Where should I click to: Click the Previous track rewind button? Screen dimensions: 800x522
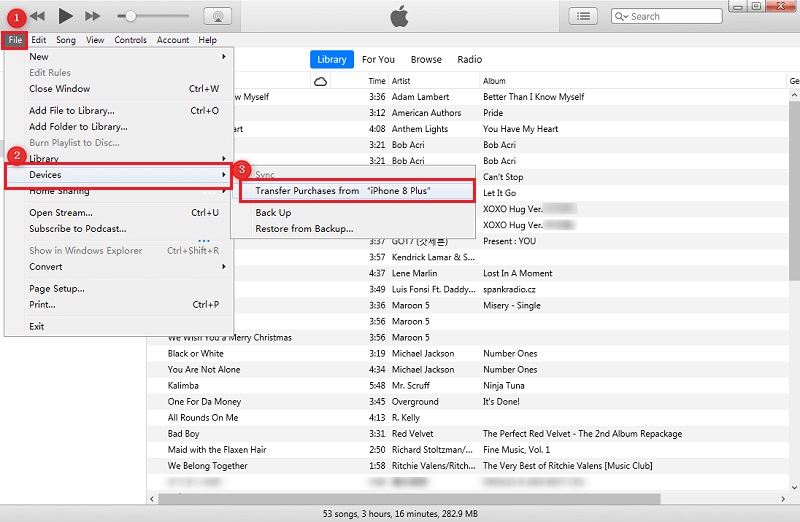click(38, 16)
